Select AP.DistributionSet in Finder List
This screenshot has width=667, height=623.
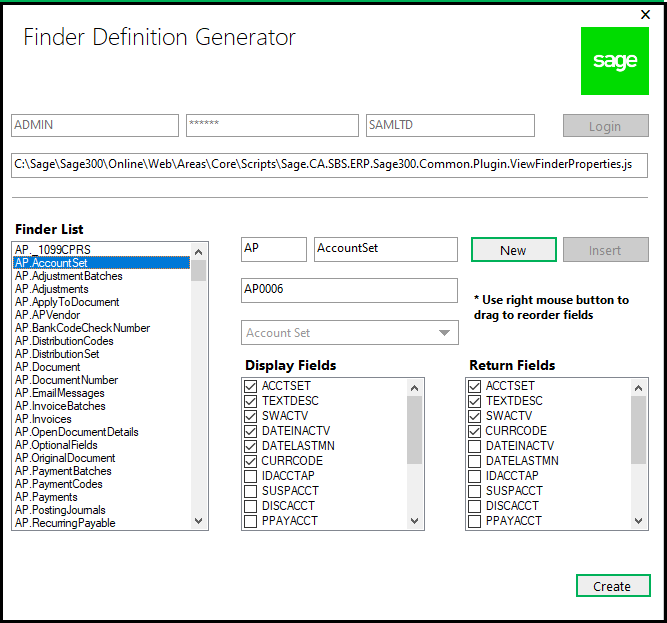click(101, 354)
